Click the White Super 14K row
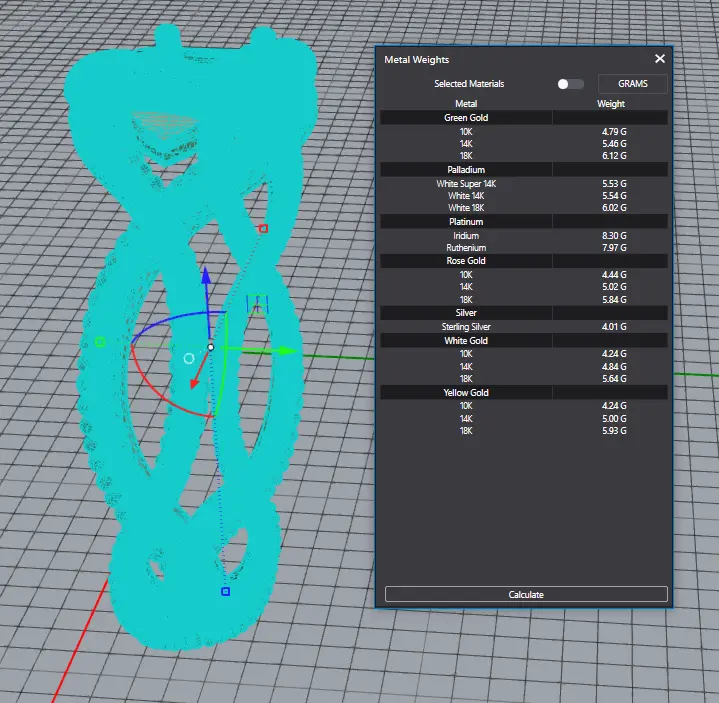 coord(524,183)
